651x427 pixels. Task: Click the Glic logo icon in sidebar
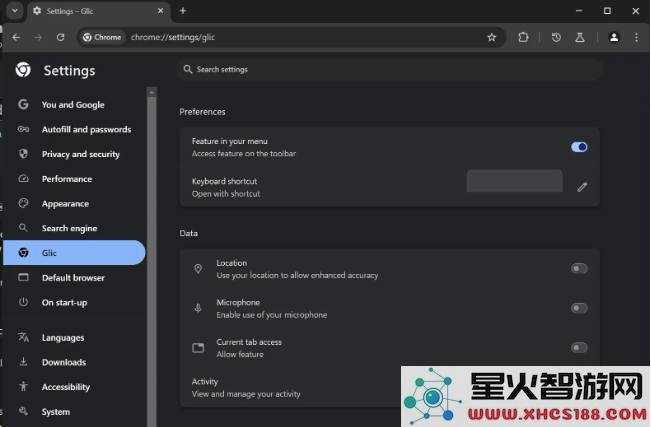point(23,252)
